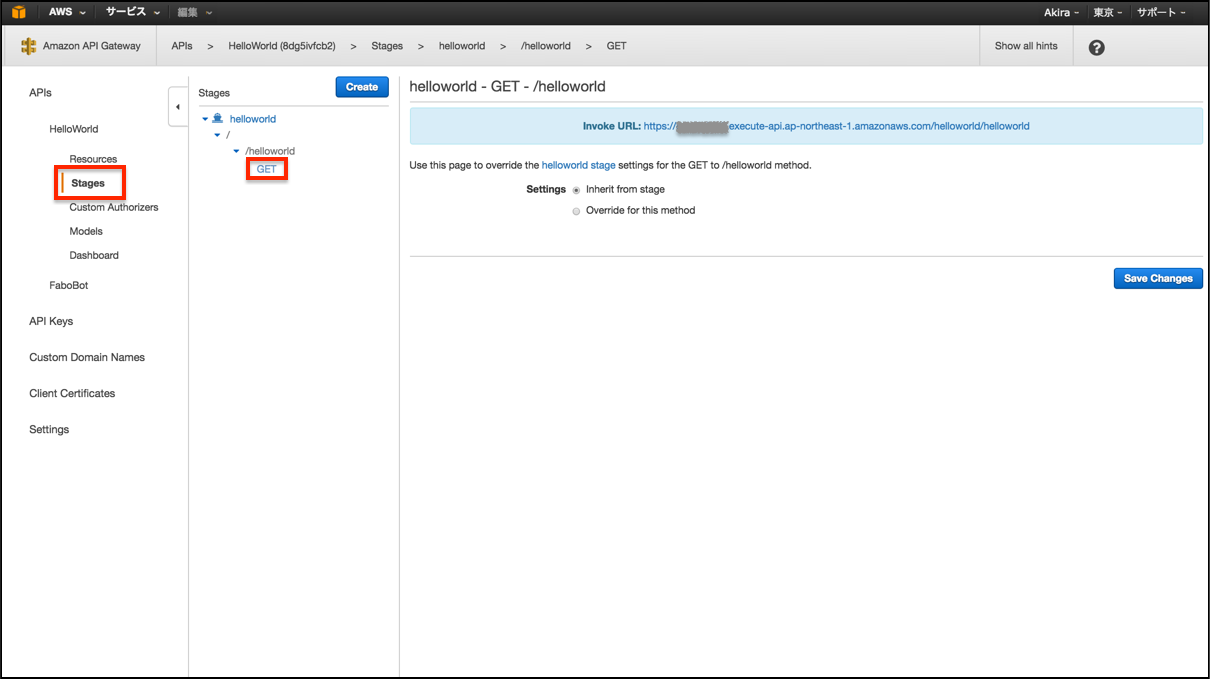Collapse the helloworld stage tree
The width and height of the screenshot is (1210, 679).
(x=206, y=118)
